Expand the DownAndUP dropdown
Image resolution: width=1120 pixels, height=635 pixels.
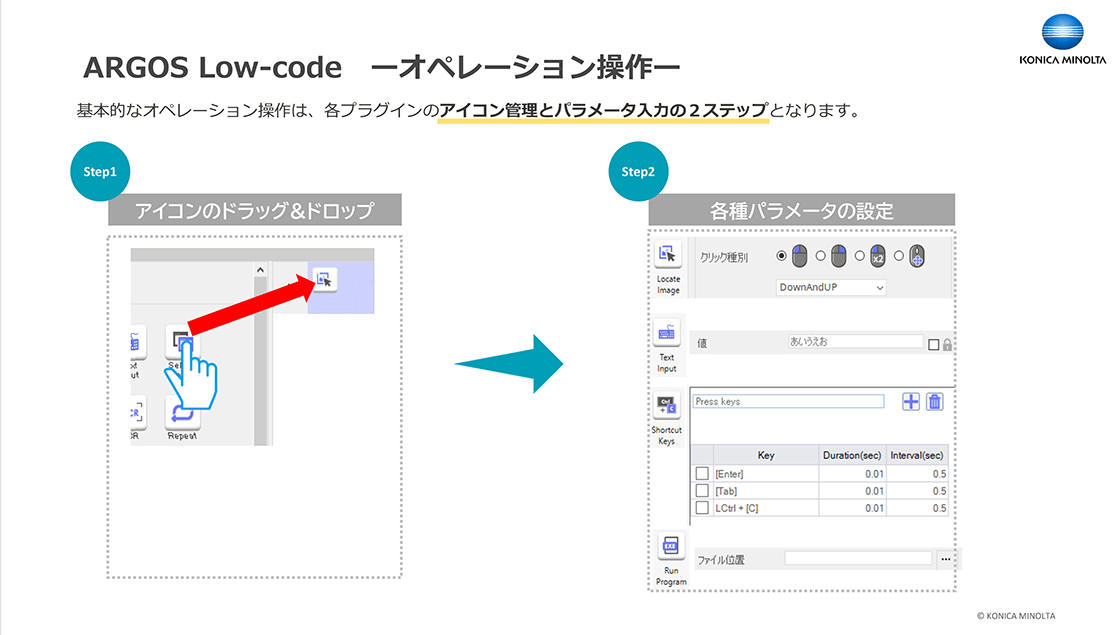coord(832,287)
